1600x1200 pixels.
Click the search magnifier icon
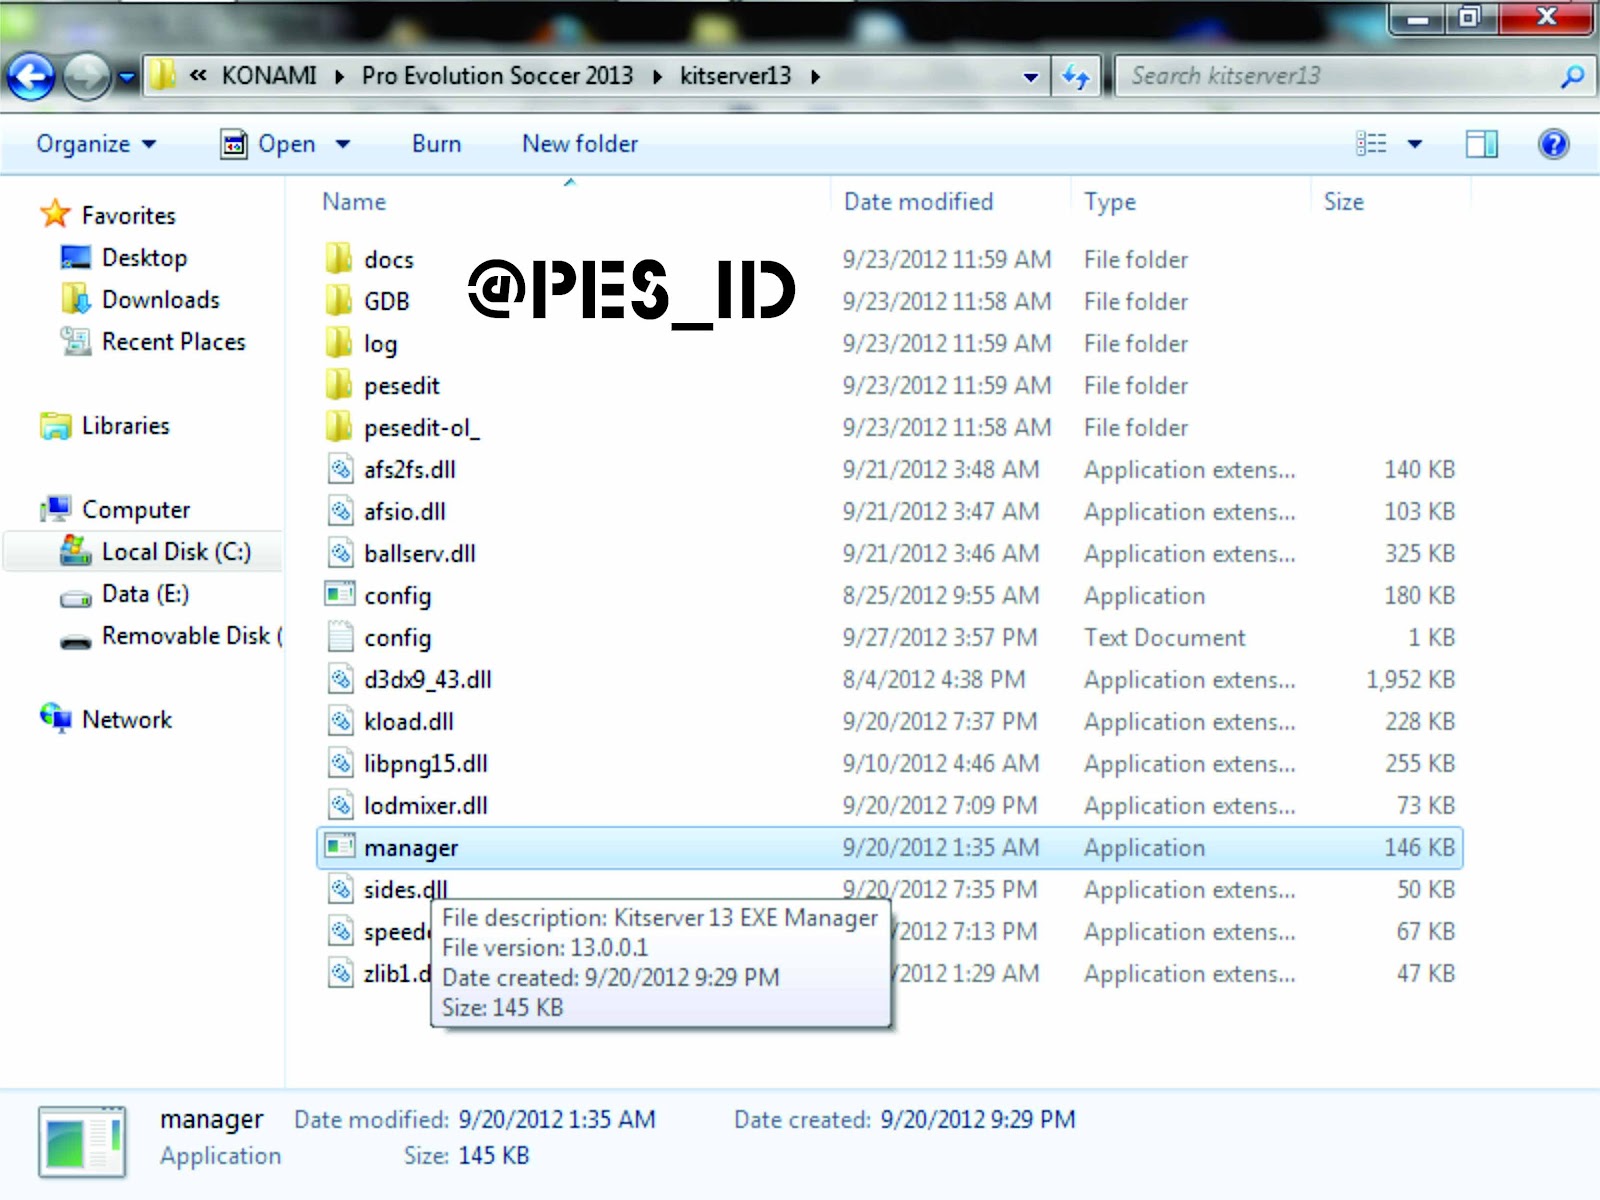(x=1572, y=76)
